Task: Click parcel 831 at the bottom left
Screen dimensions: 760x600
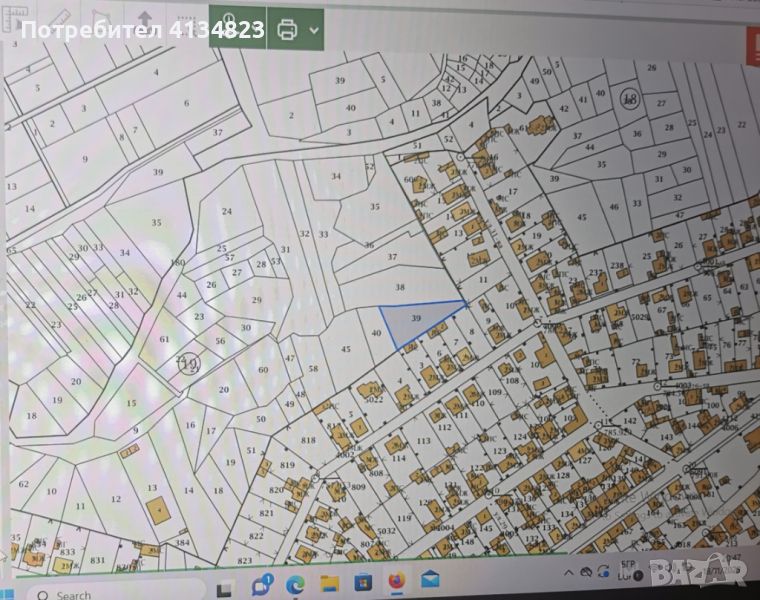Action: coord(97,560)
